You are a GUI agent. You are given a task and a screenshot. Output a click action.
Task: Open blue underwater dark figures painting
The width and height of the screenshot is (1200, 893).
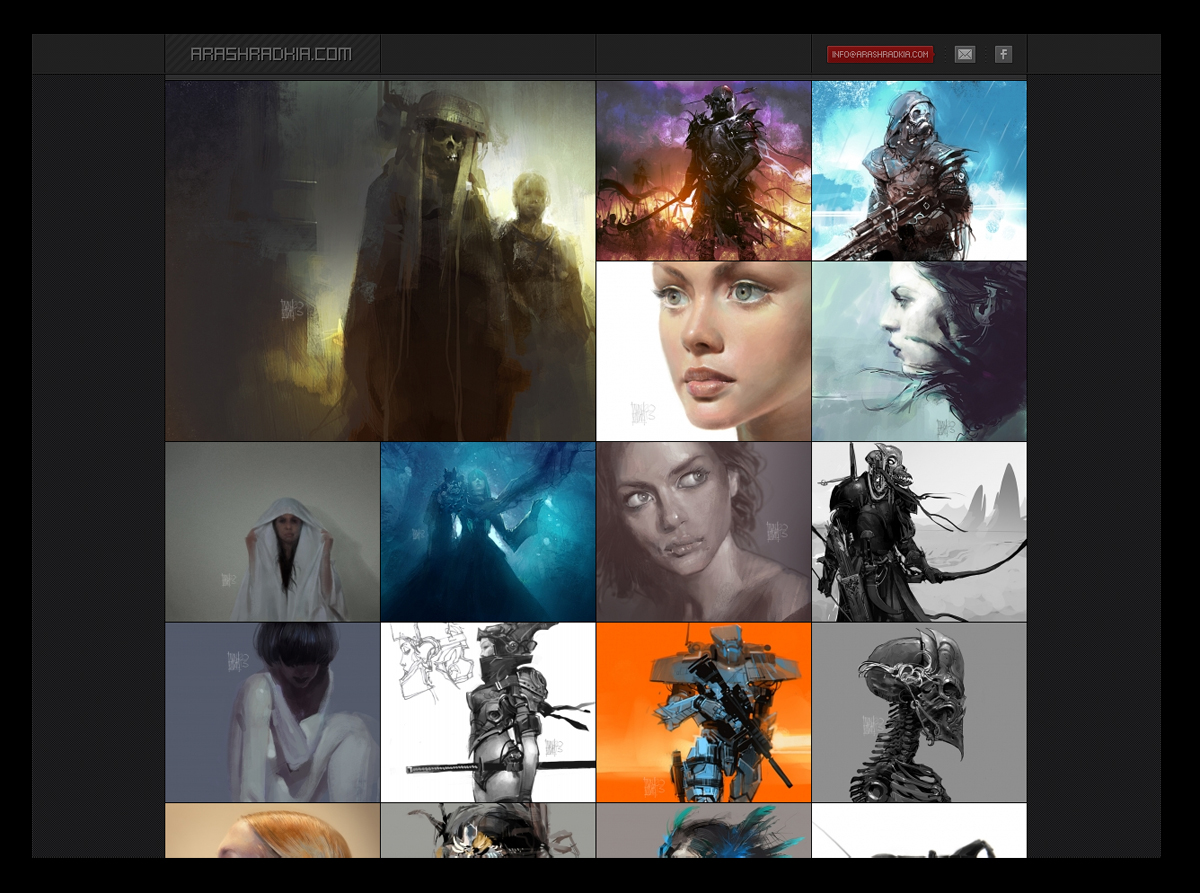tap(488, 532)
